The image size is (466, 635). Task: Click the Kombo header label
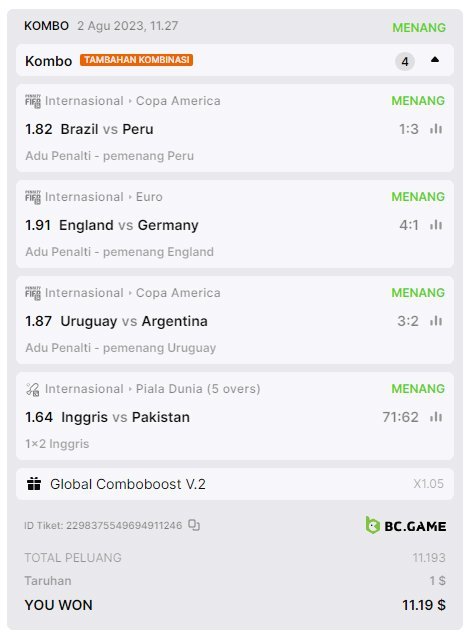point(49,61)
